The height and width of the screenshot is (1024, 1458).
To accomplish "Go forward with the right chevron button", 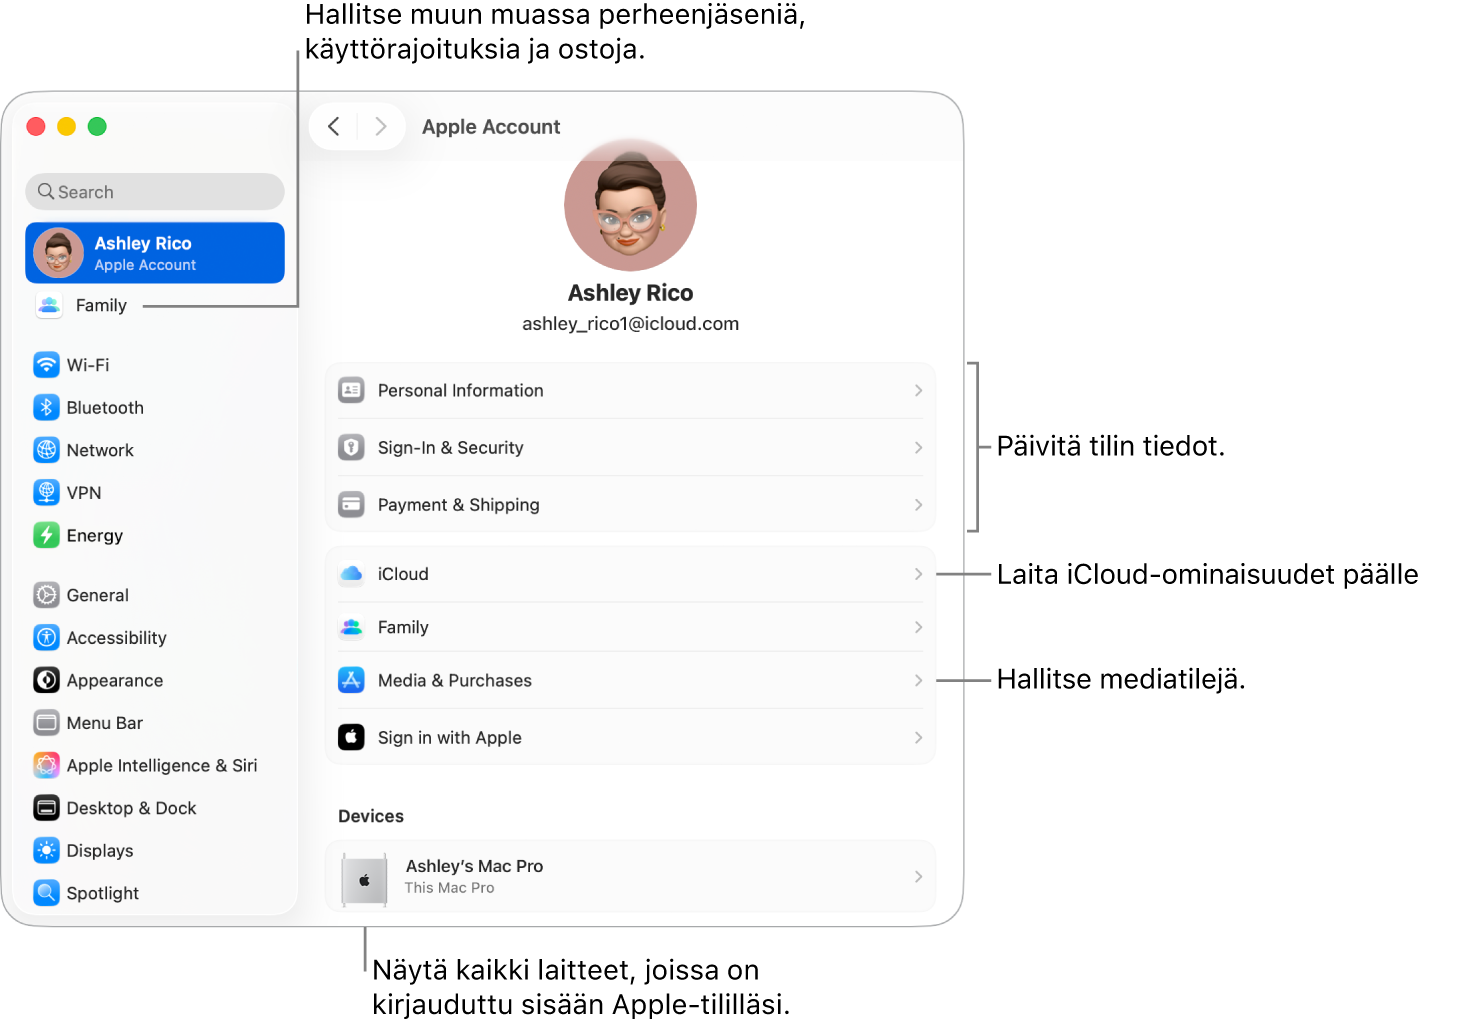I will pos(381,126).
